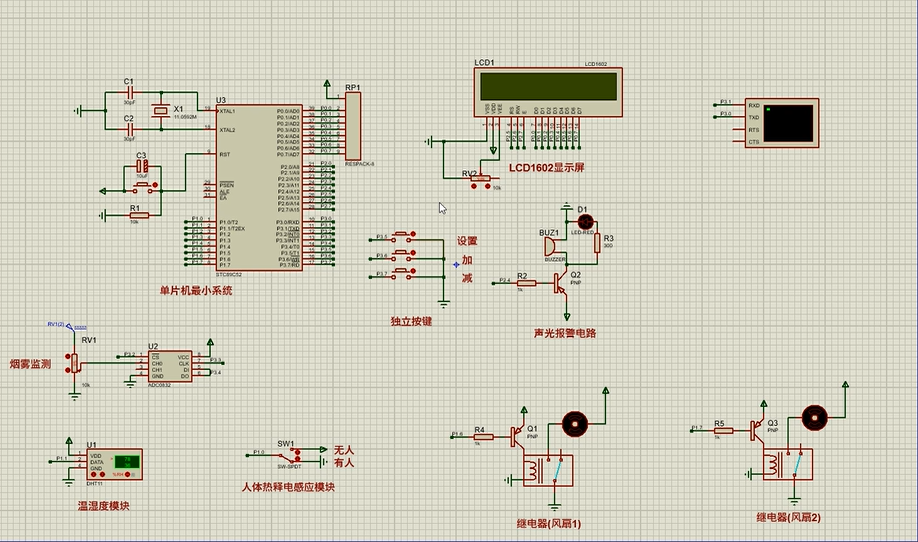Select the BUZ1 buzzer component

pyautogui.click(x=552, y=246)
